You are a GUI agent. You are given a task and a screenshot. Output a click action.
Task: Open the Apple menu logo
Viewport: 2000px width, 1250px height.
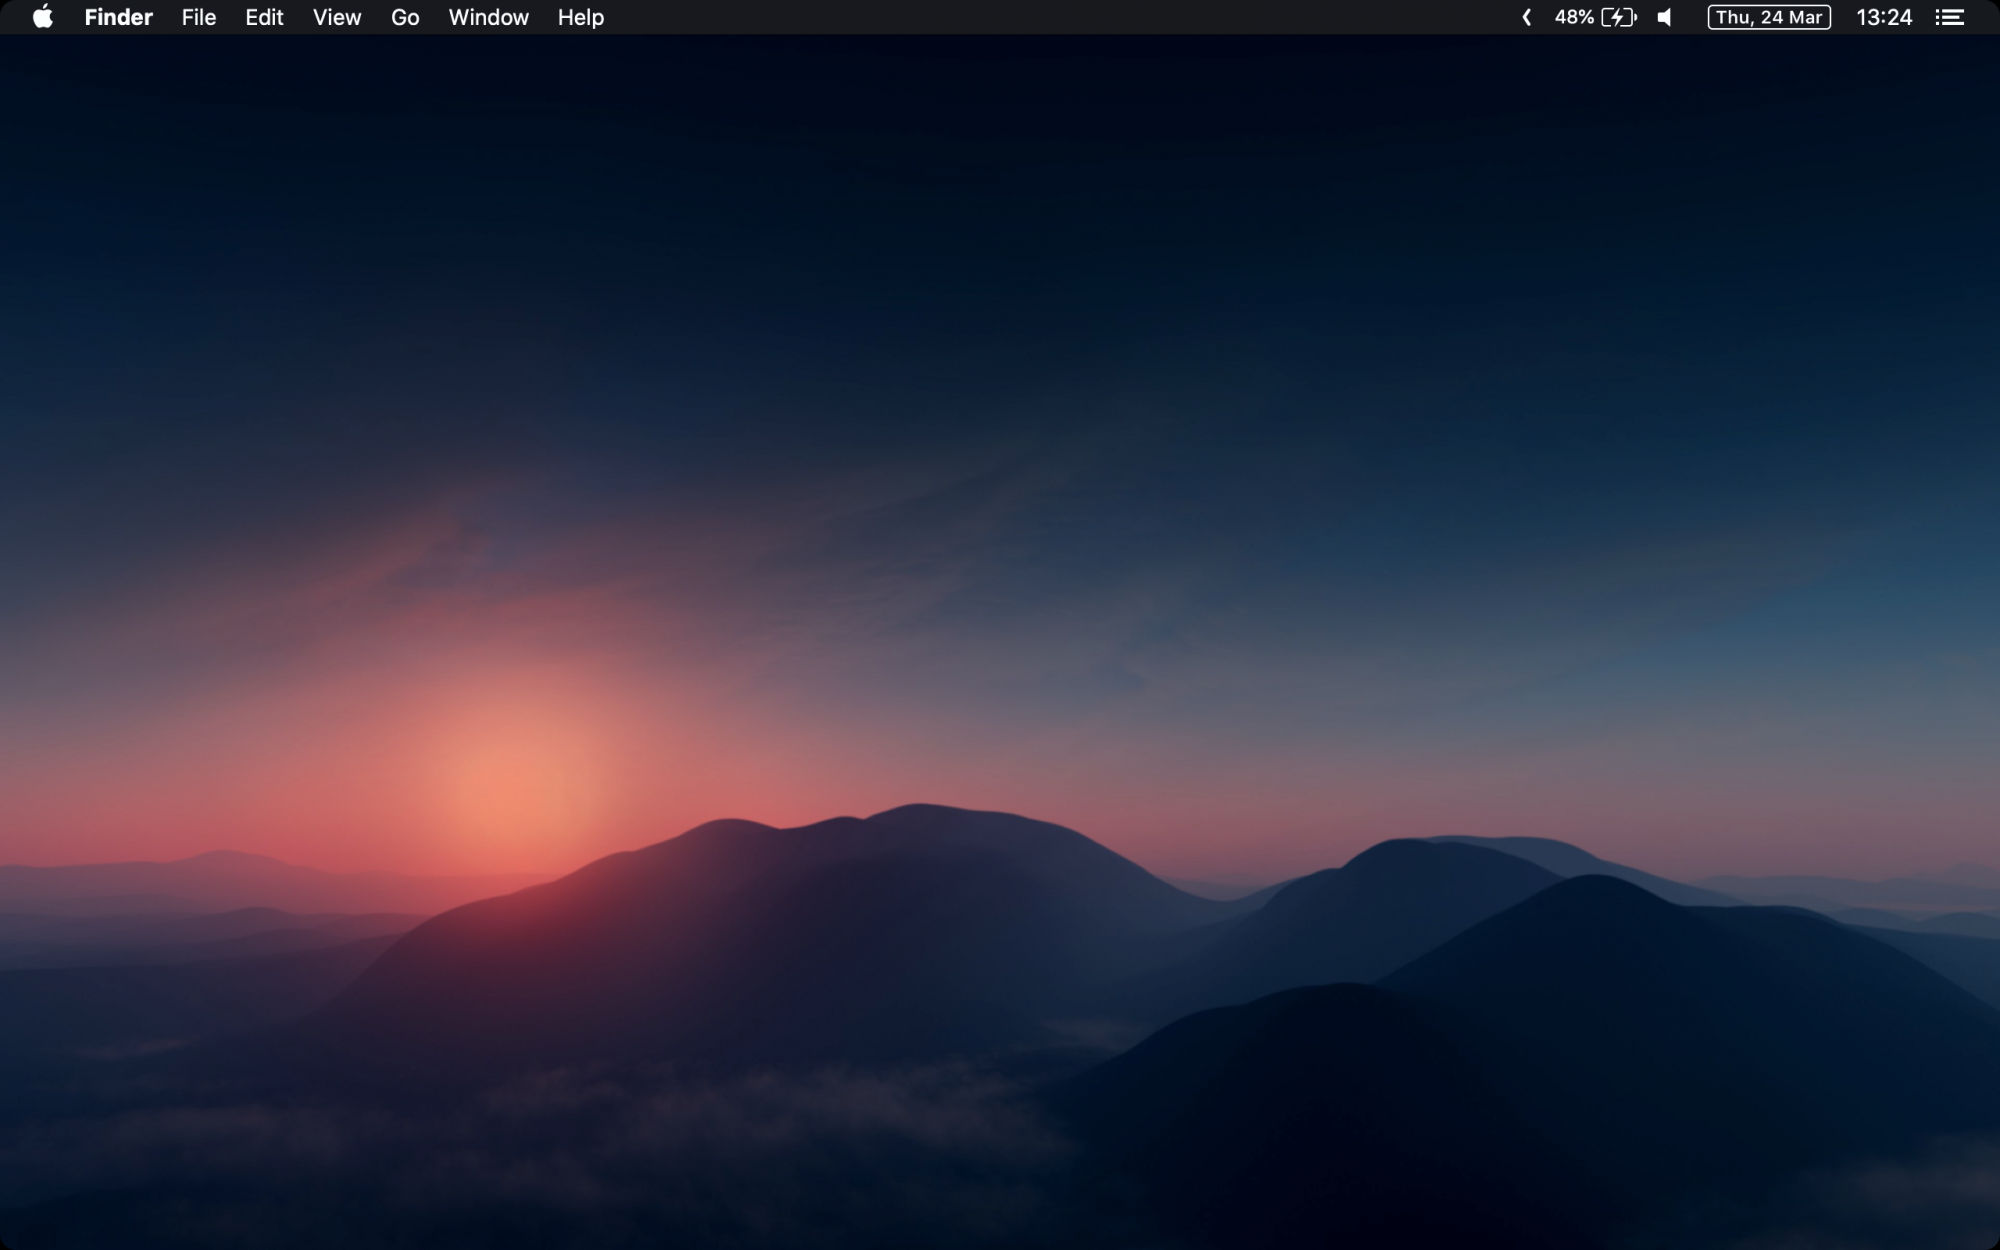point(42,17)
